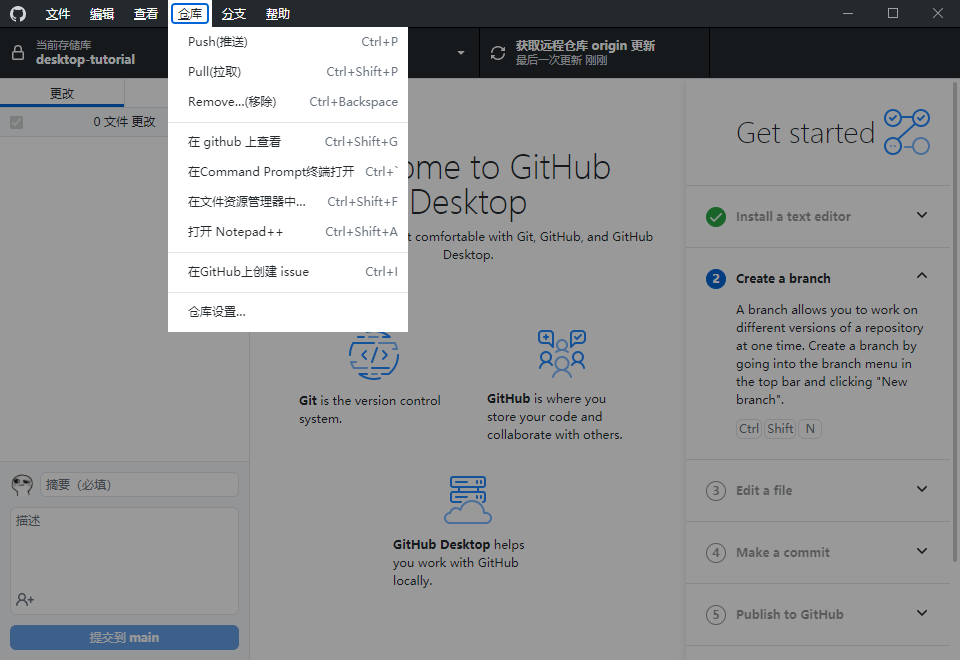The width and height of the screenshot is (960, 660).
Task: Open the 帮助 menu
Action: tap(278, 13)
